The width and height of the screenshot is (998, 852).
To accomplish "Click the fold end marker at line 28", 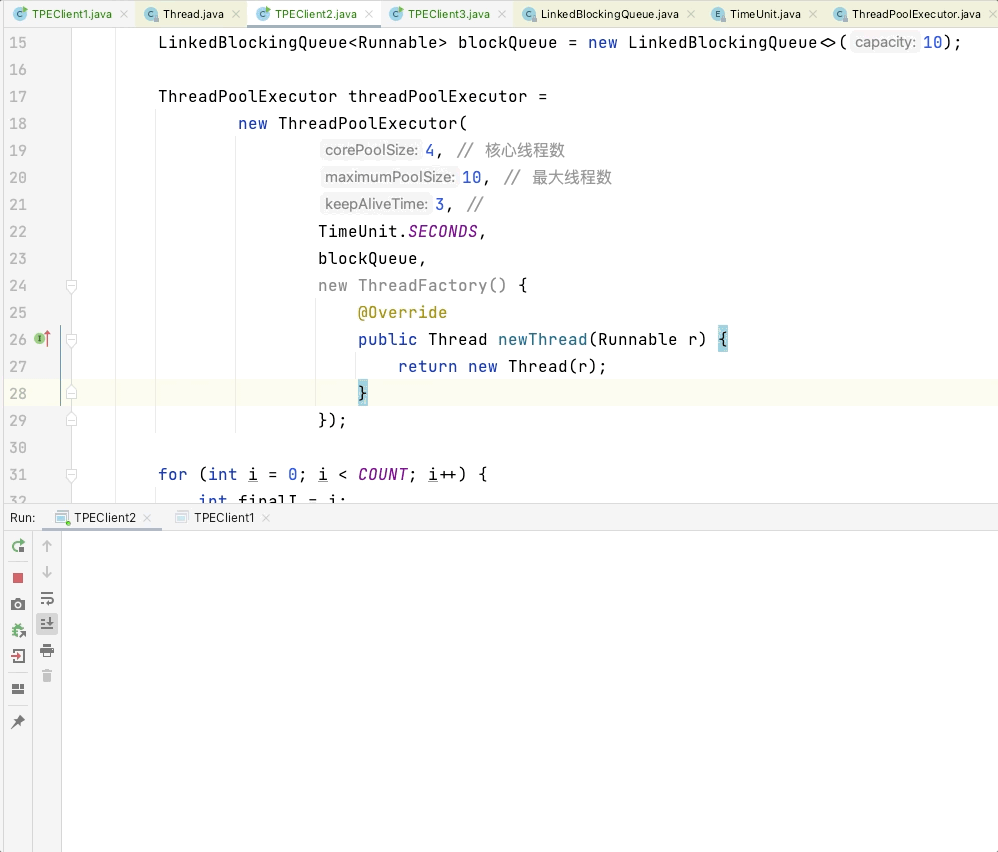I will (x=71, y=393).
